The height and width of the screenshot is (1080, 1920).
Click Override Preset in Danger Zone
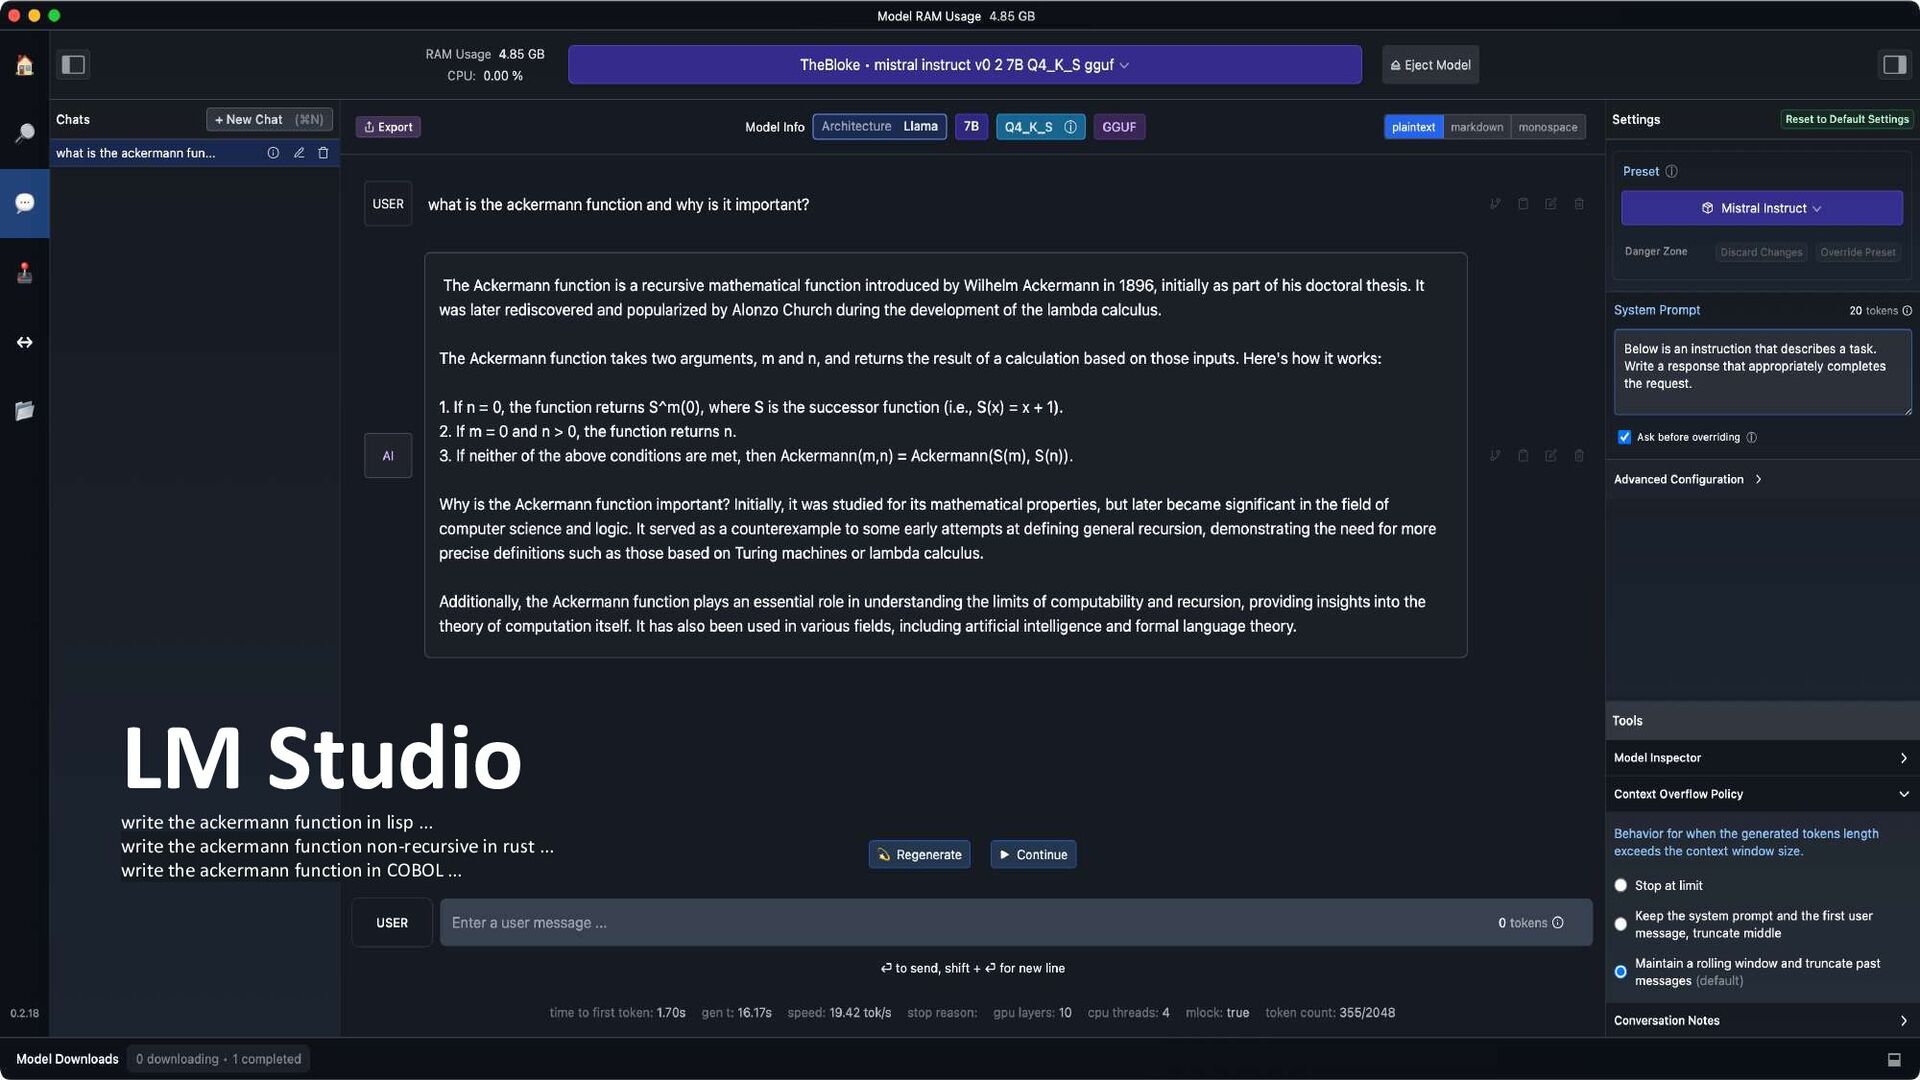[1857, 252]
